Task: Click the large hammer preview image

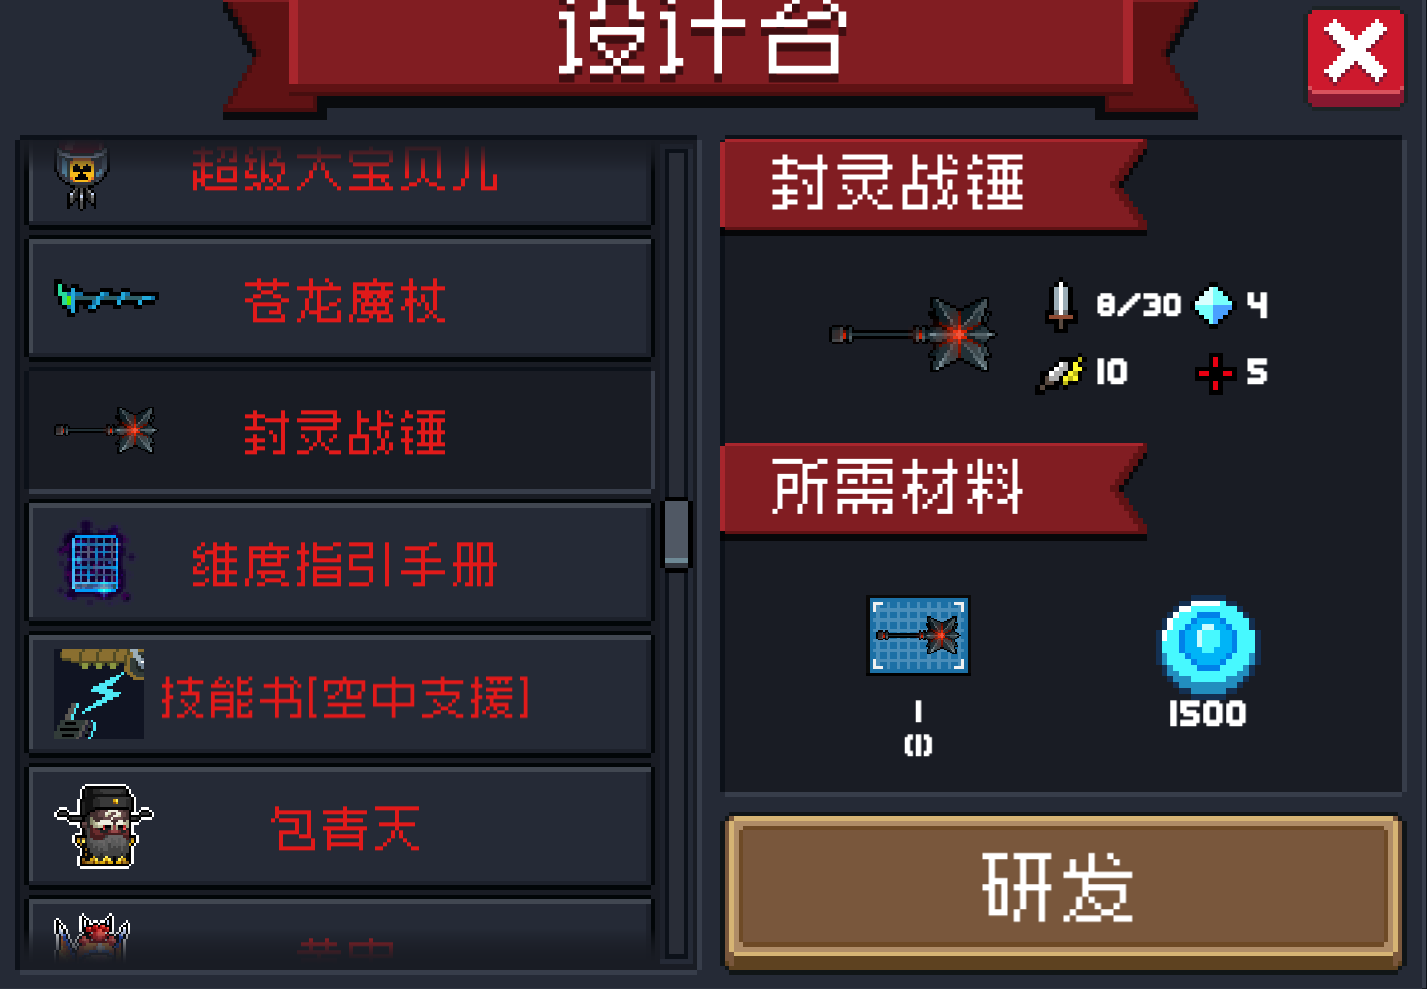Action: pyautogui.click(x=913, y=334)
